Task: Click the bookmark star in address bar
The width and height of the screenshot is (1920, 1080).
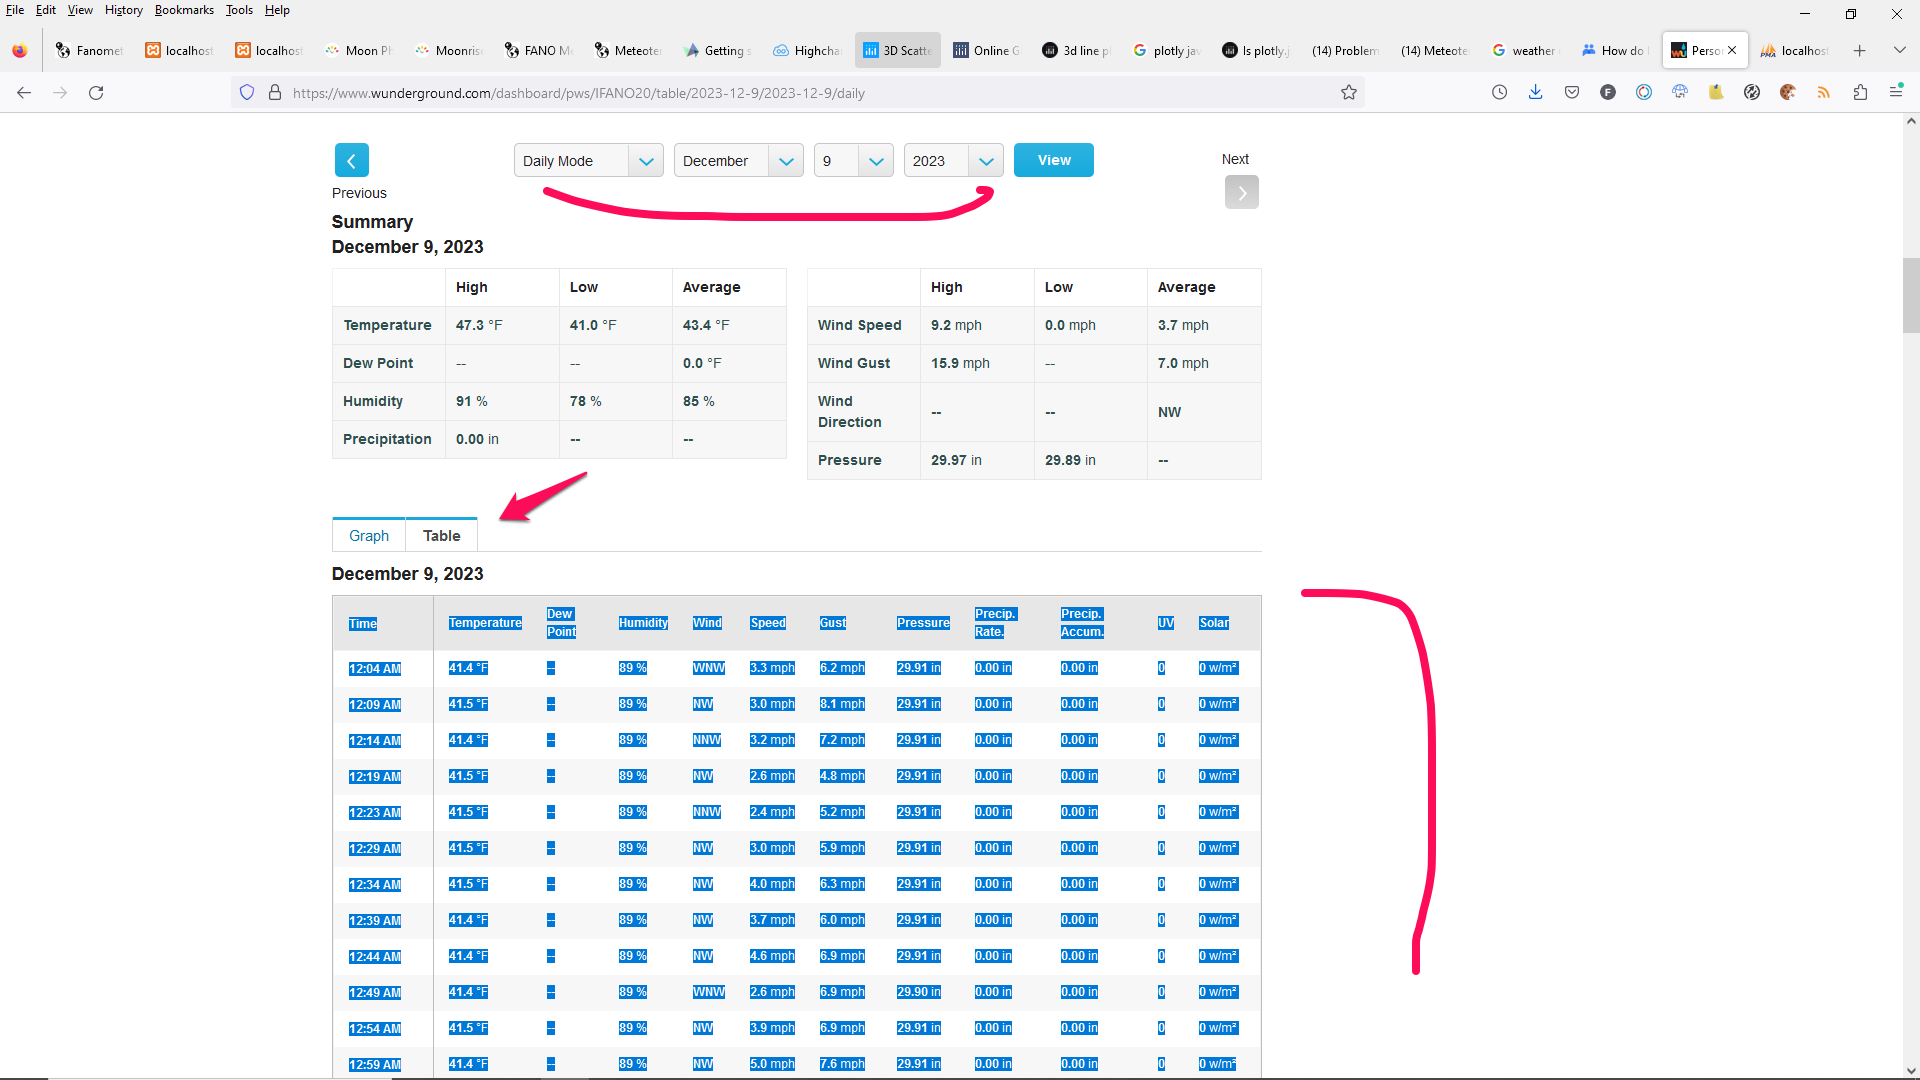Action: tap(1349, 93)
